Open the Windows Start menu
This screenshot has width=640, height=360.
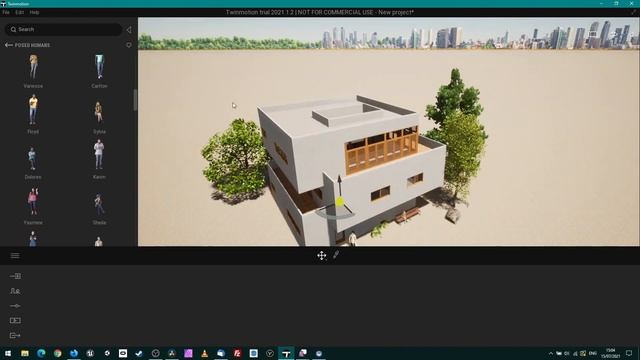8,353
